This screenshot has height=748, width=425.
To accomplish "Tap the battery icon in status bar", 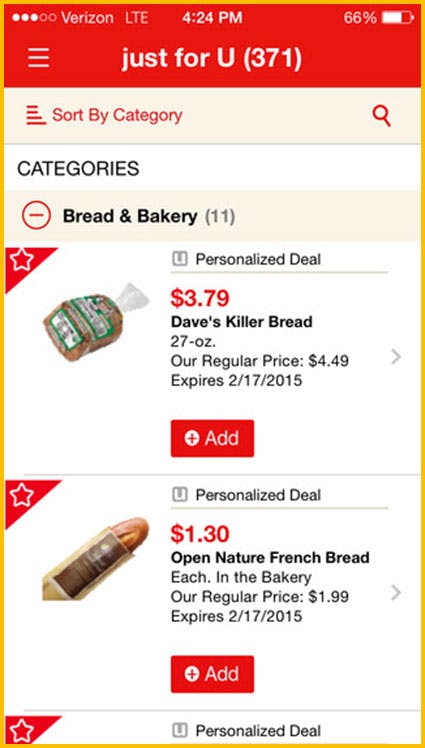I will click(x=398, y=18).
